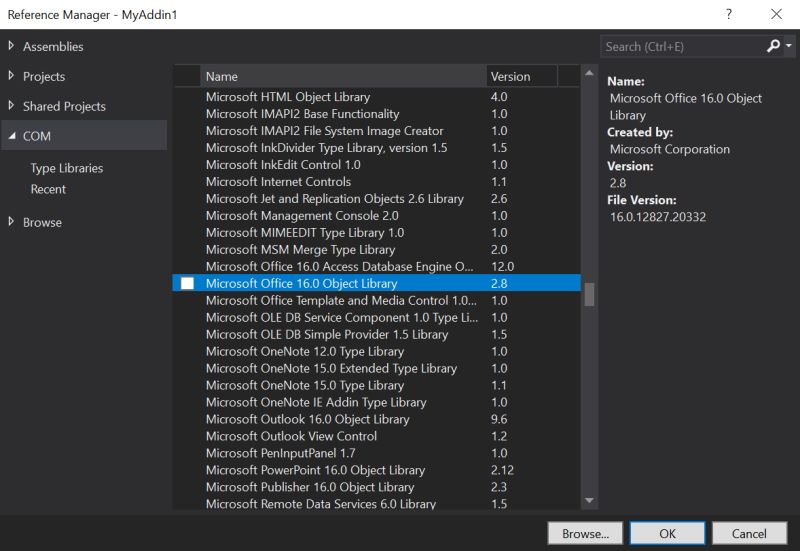Viewport: 800px width, 551px height.
Task: Expand the Shared Projects category
Action: coord(11,106)
